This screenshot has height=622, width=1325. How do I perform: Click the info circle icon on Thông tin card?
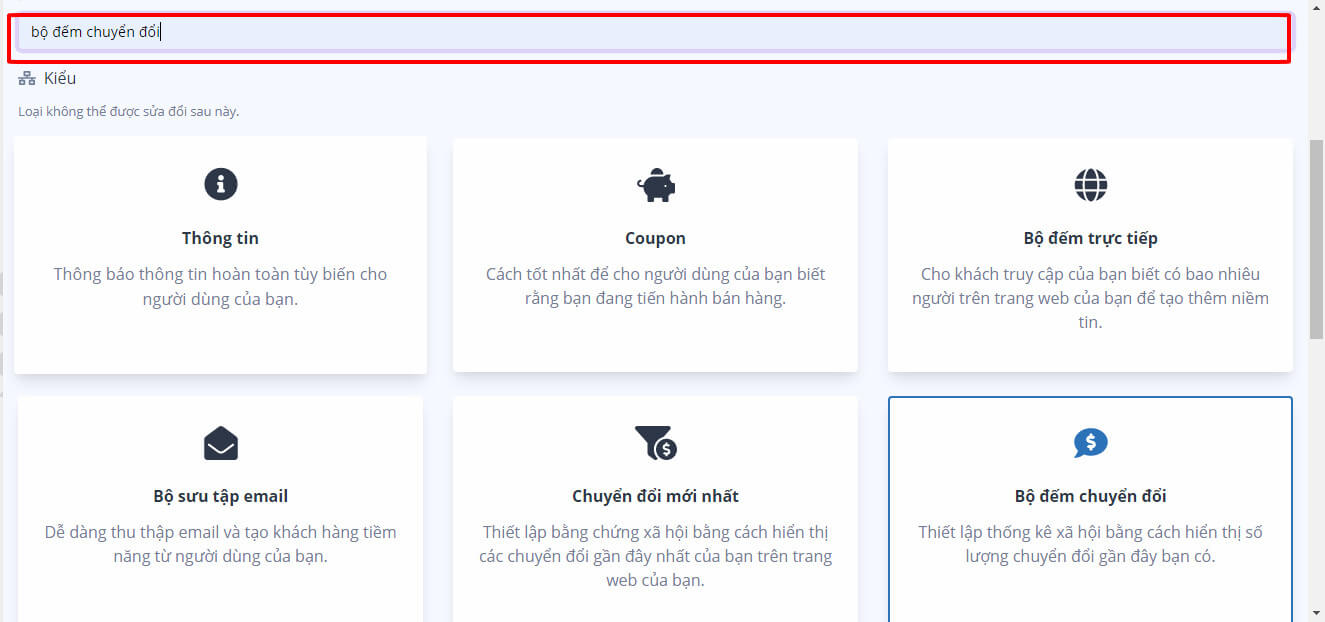pyautogui.click(x=220, y=184)
